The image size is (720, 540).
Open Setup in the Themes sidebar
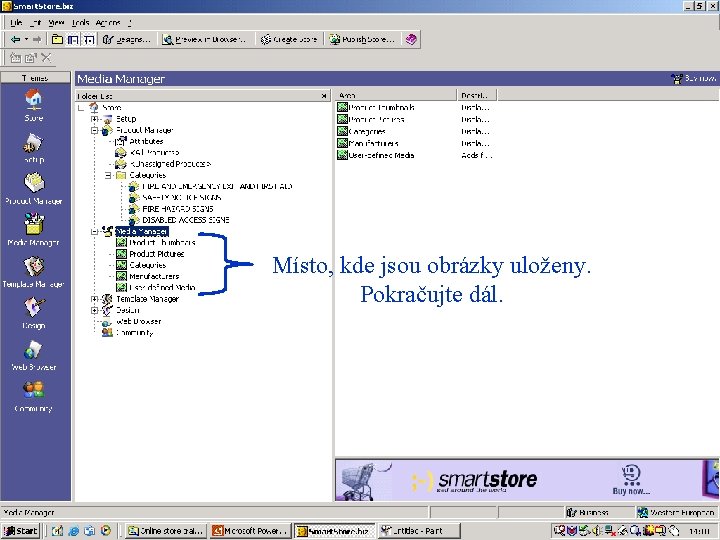(x=34, y=147)
